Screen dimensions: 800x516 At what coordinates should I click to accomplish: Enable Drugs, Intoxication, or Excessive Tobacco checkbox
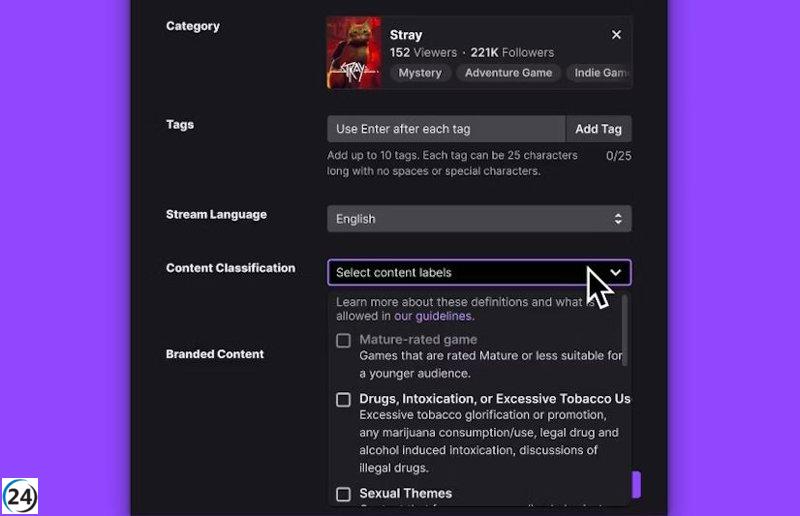tap(343, 399)
